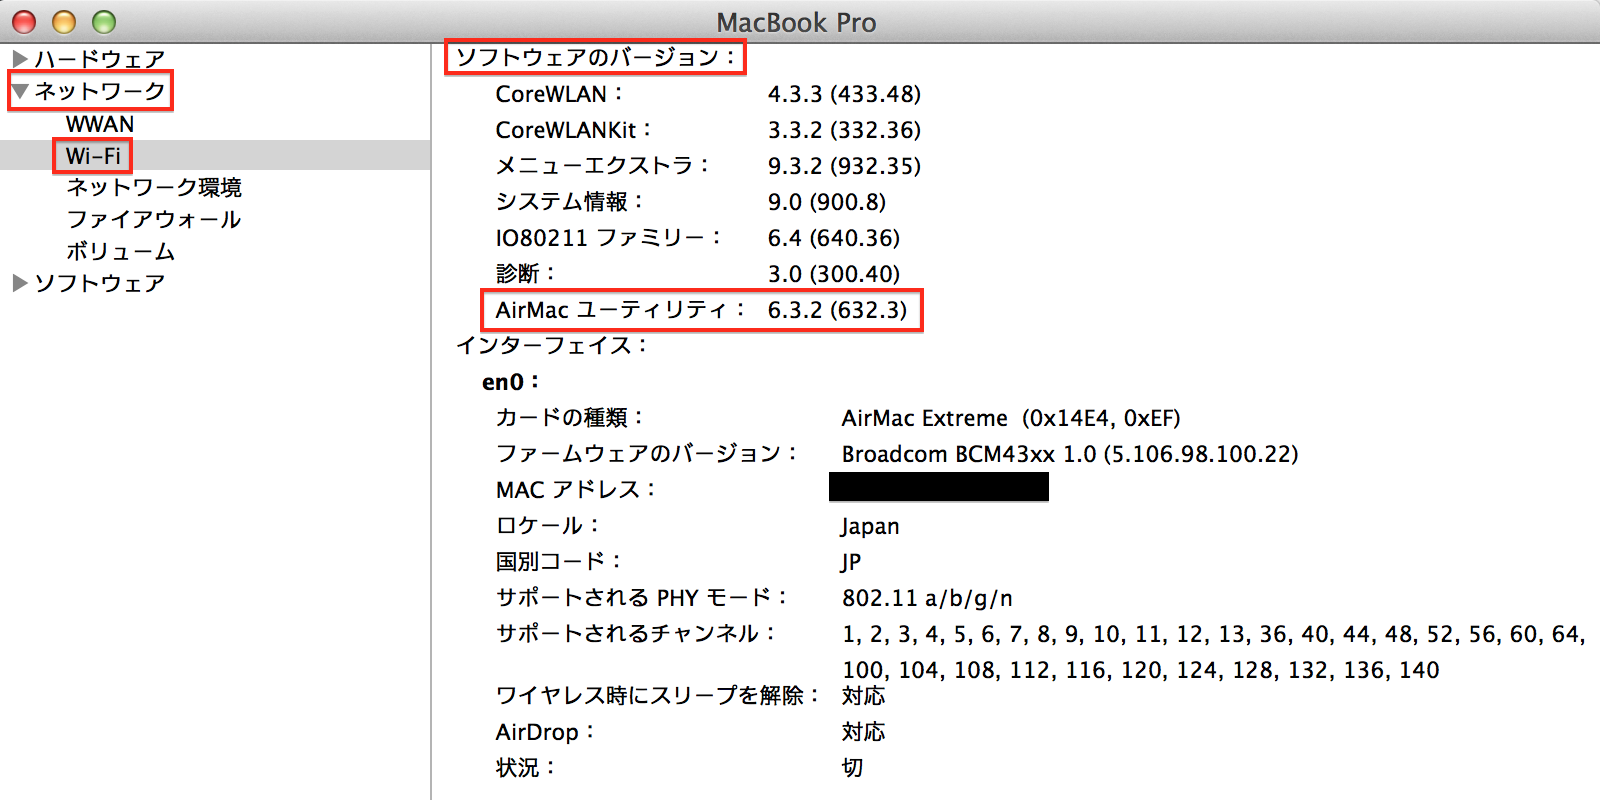Select AirMac version 6.3.2 (632.3)
Screen dimensions: 1600x800
coord(837,310)
